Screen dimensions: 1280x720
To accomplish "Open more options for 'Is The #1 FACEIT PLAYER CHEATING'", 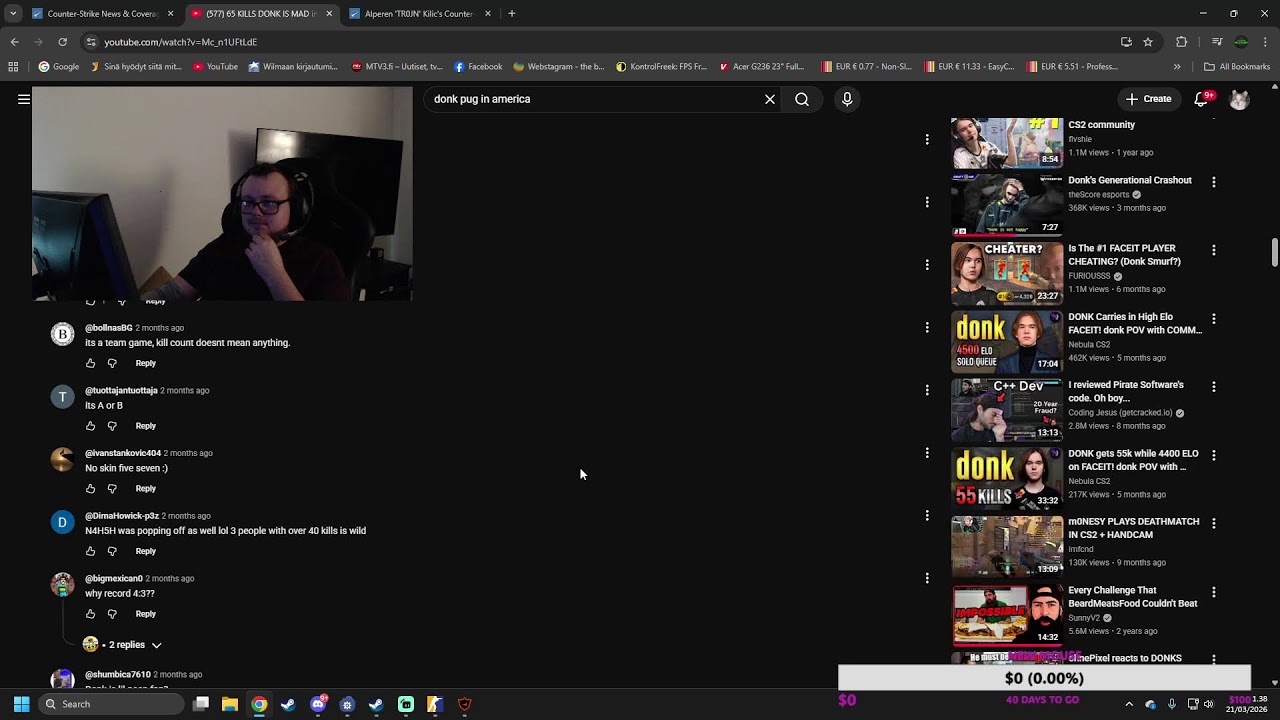I will coord(1213,250).
